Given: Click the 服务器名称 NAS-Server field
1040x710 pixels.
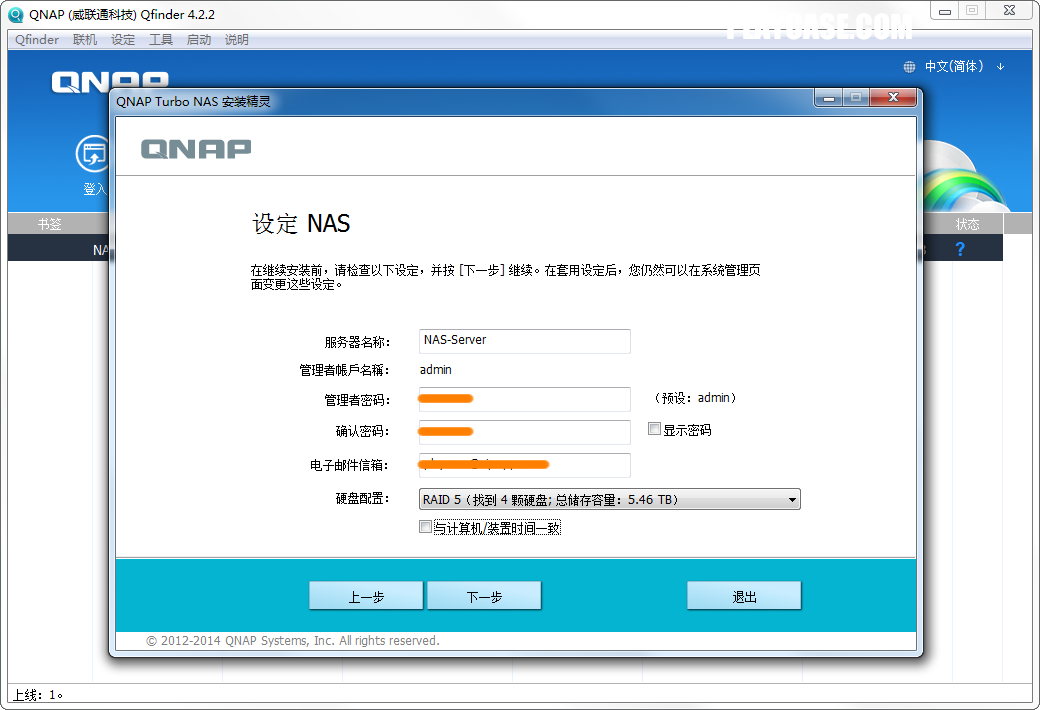Looking at the screenshot, I should point(525,340).
